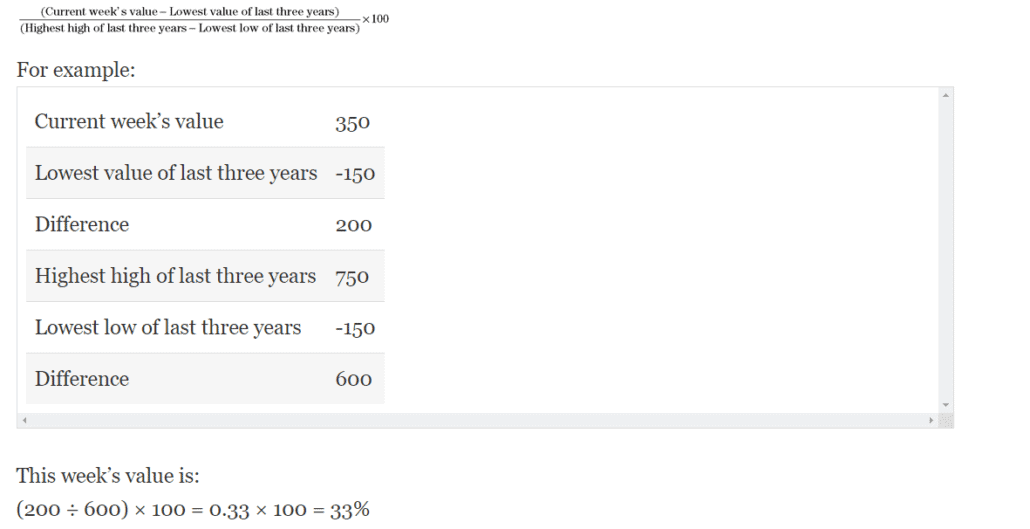The height and width of the screenshot is (529, 1030).
Task: Click the scroll down arrow of table box
Action: 946,405
